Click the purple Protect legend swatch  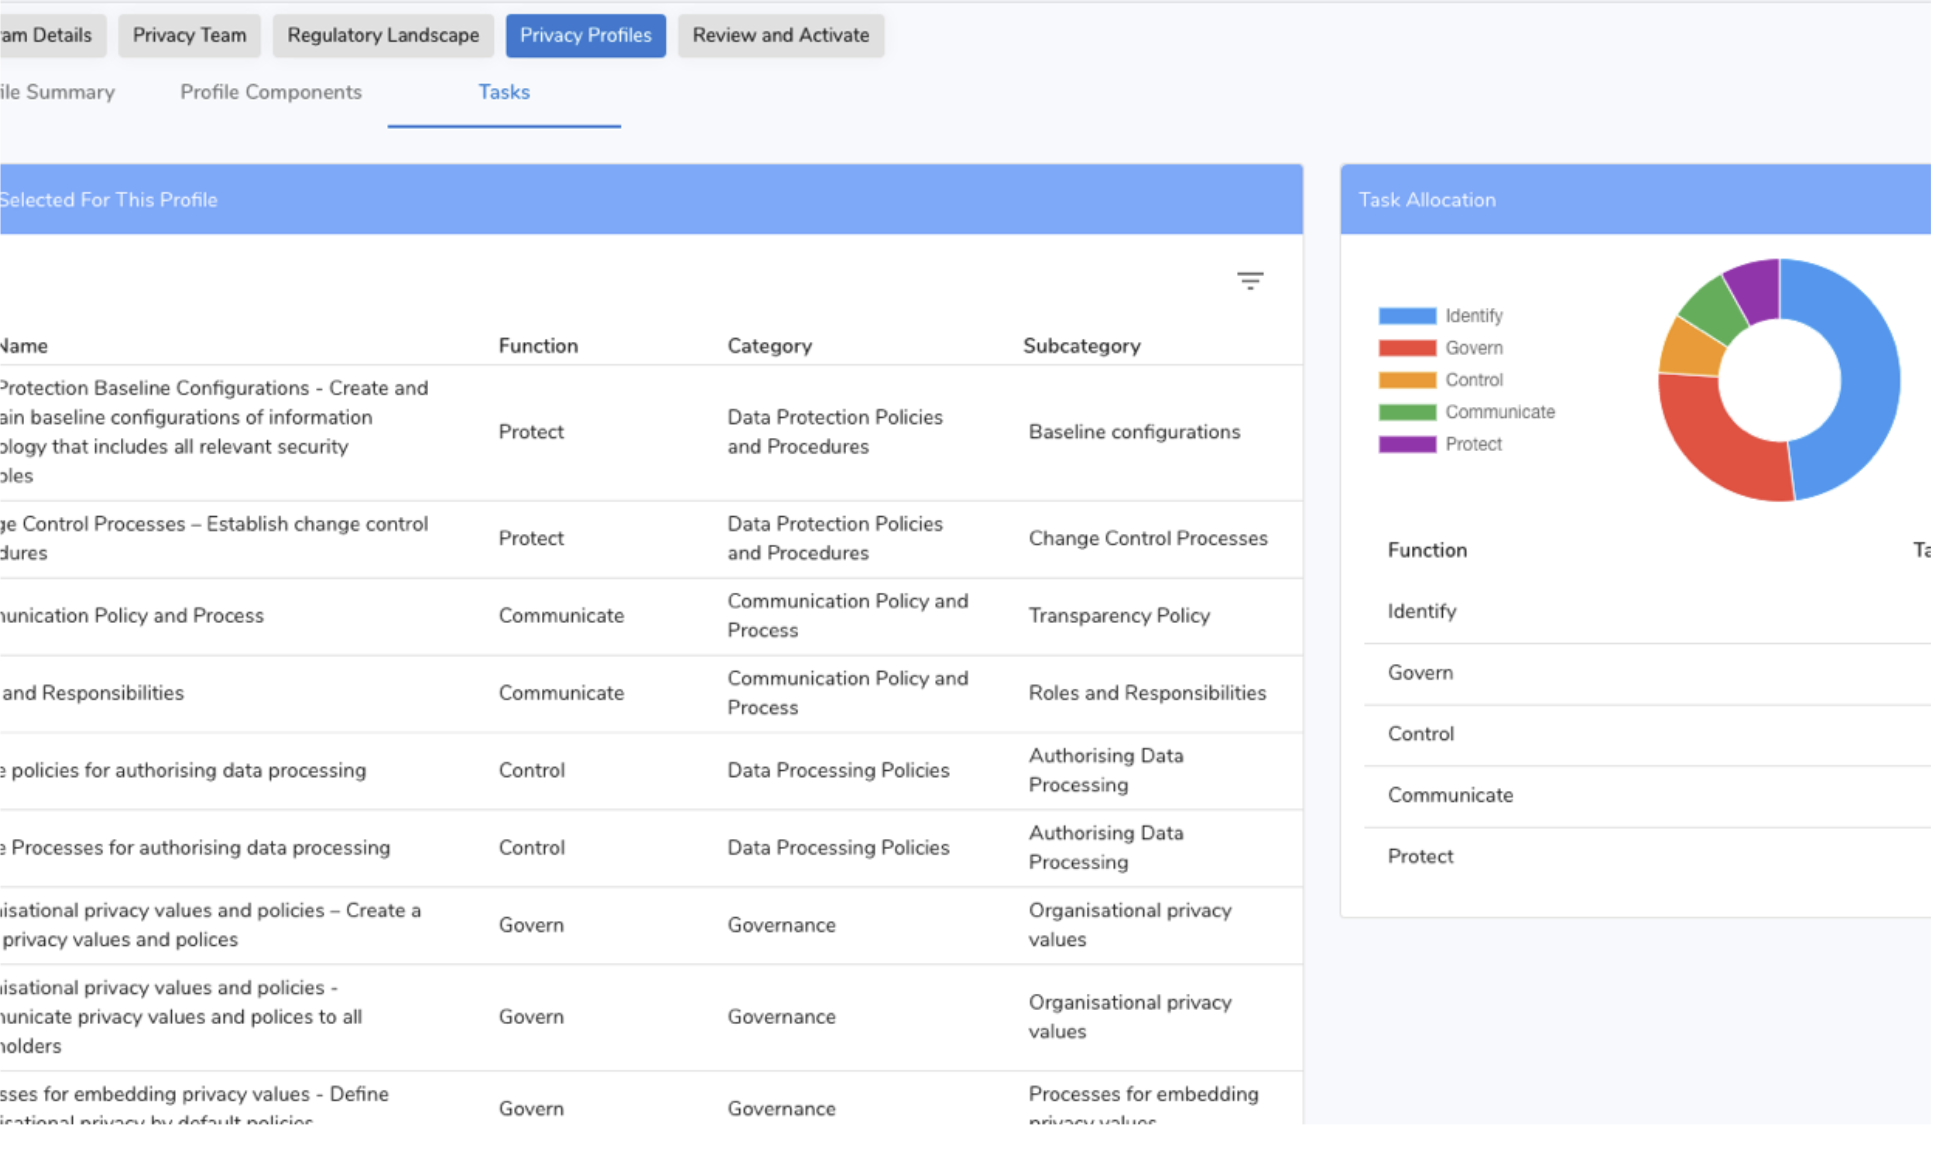tap(1406, 444)
